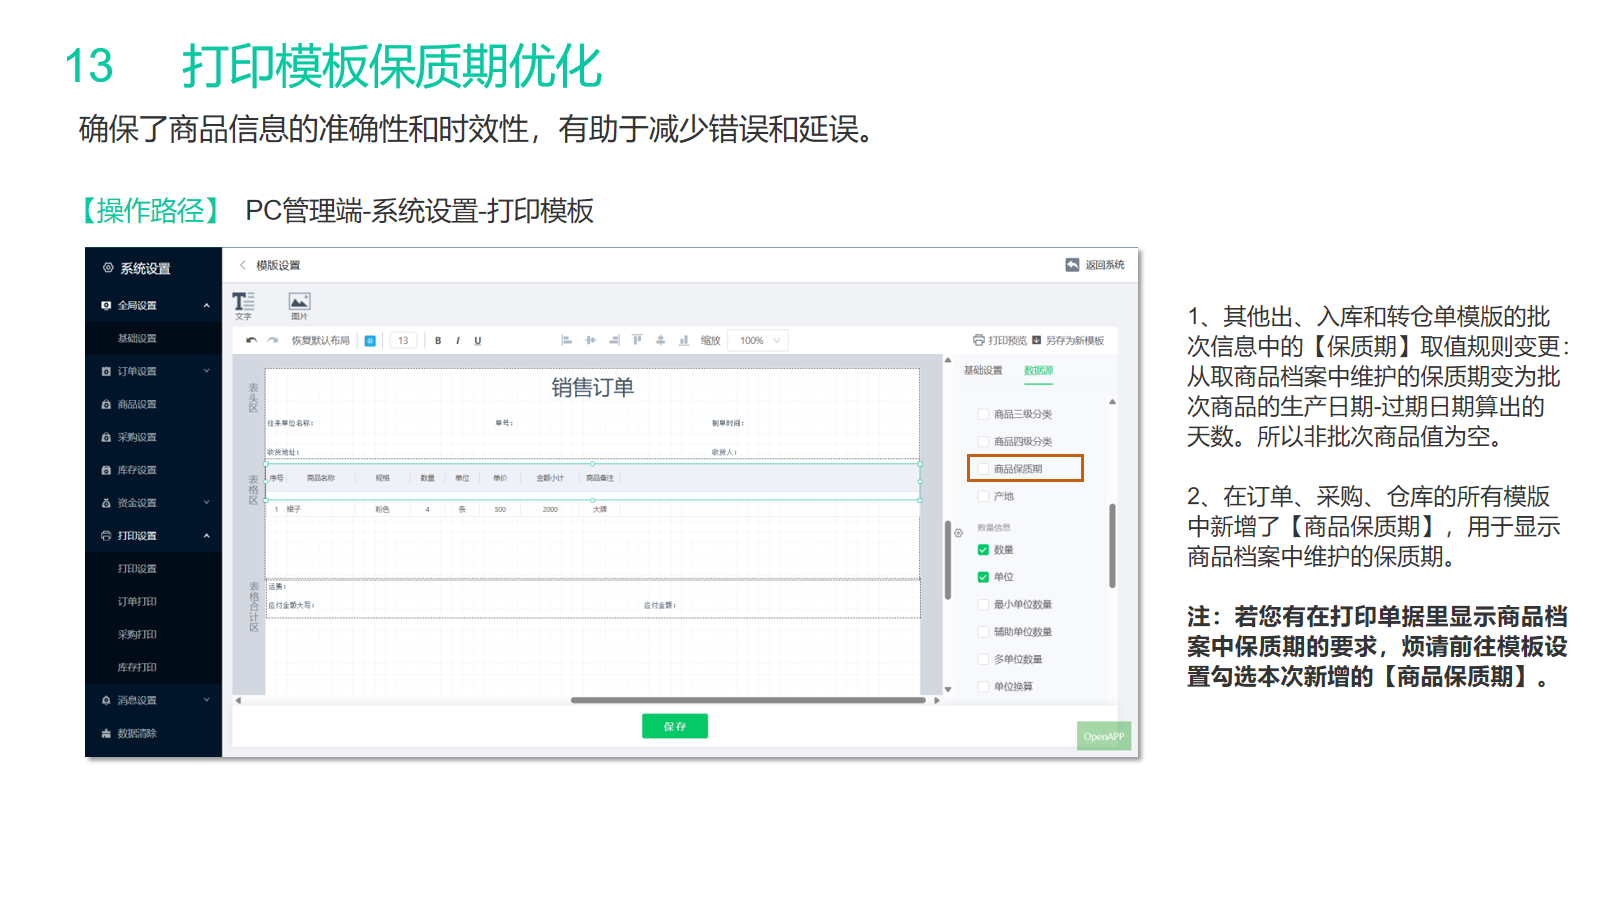Uncheck the 单位 checkbox
The image size is (1600, 900).
(x=983, y=577)
